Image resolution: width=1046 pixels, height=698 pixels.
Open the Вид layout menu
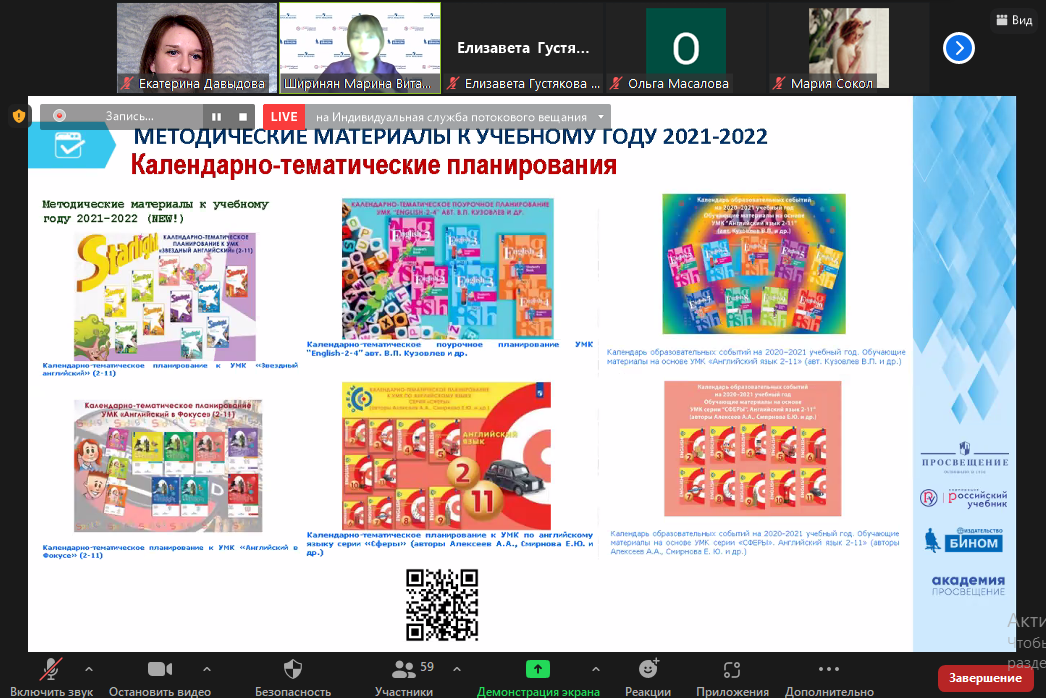click(x=1014, y=20)
